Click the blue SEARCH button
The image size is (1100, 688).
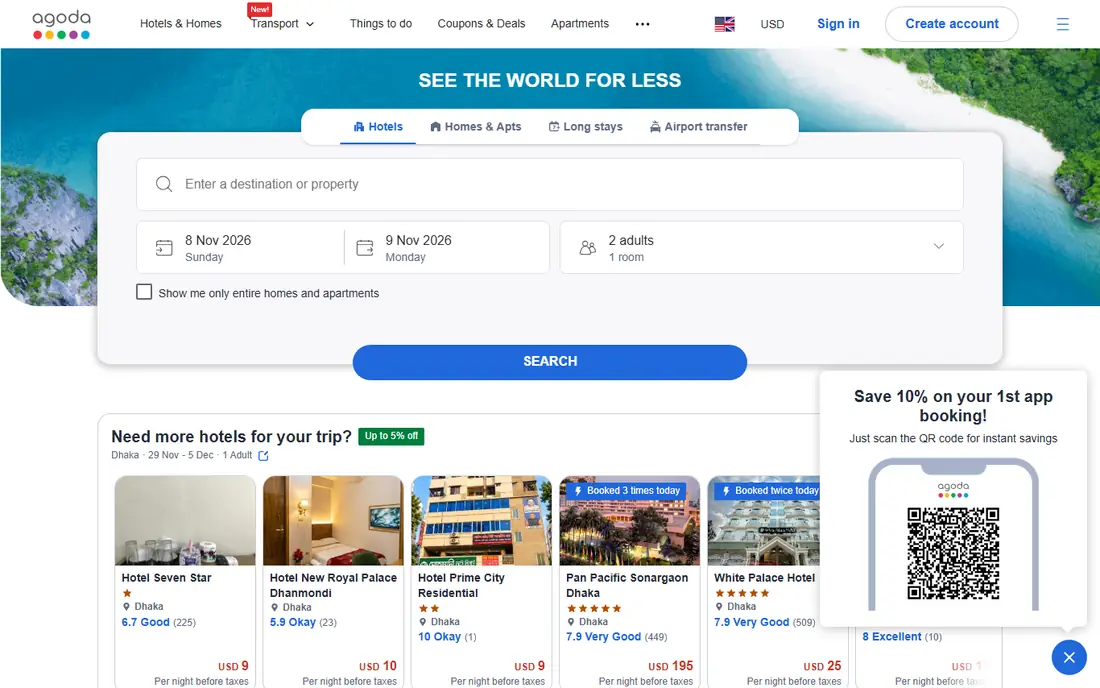click(549, 362)
